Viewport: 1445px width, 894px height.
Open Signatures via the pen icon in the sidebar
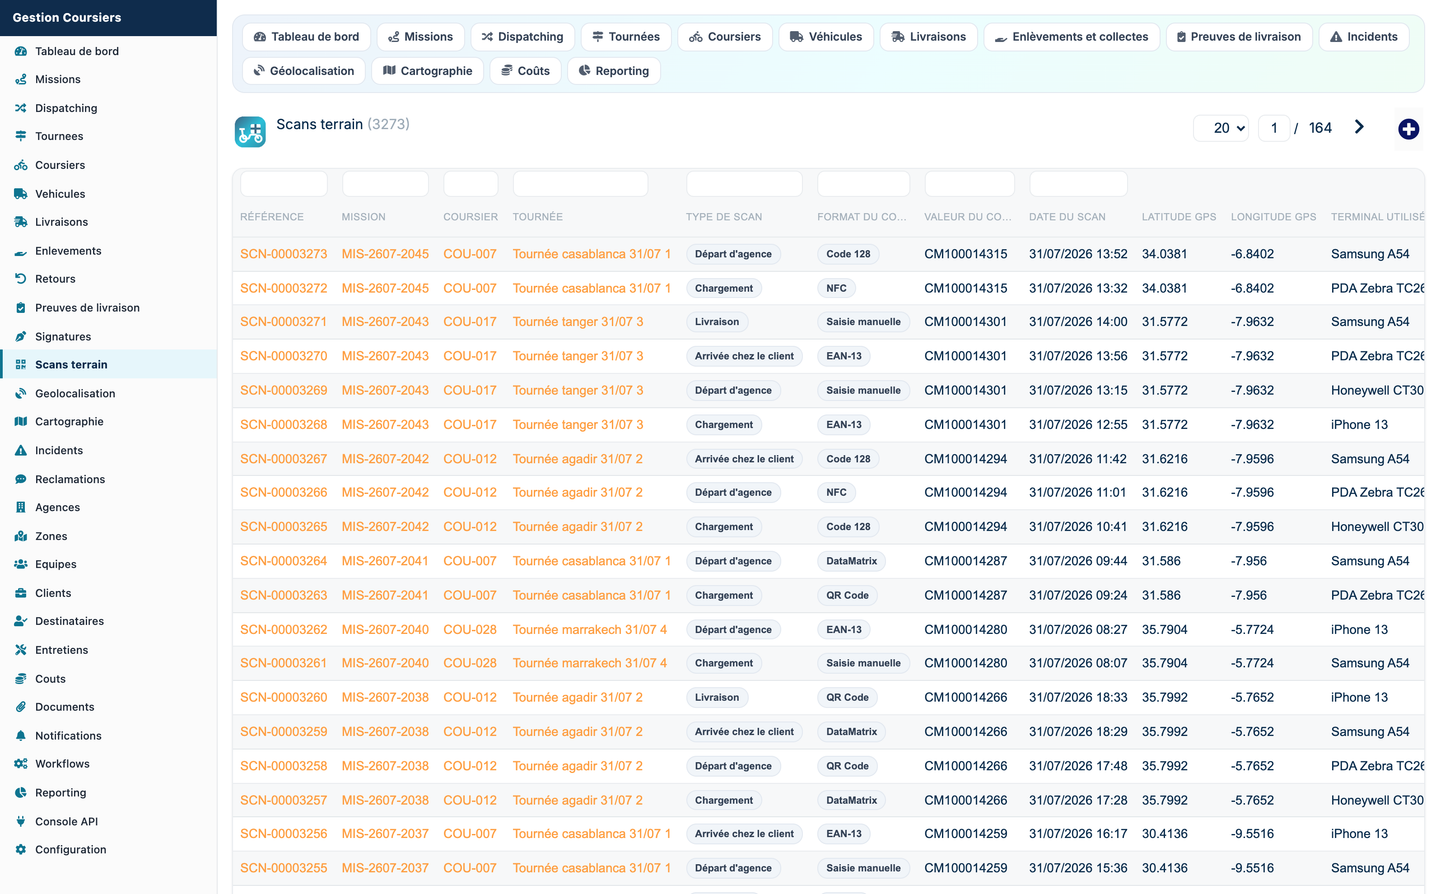pos(20,337)
